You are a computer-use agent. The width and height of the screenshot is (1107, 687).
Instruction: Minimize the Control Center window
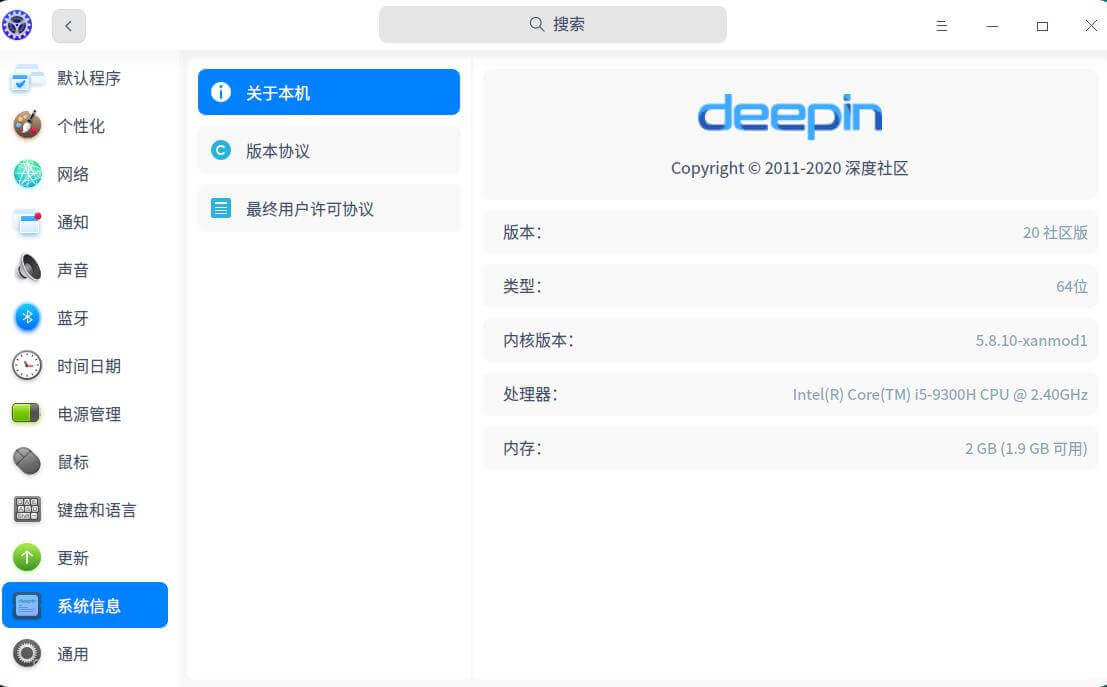click(x=992, y=26)
